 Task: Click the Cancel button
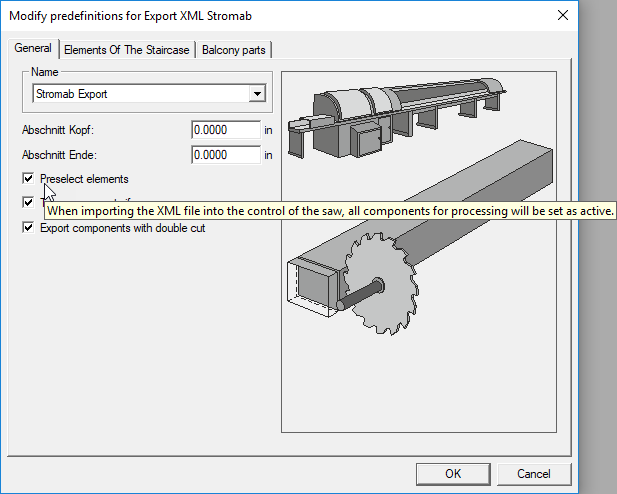534,474
